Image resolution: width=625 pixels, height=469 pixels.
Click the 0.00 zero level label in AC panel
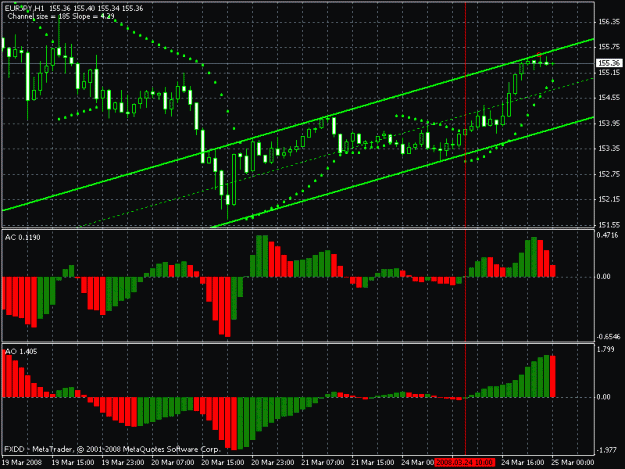pyautogui.click(x=603, y=277)
